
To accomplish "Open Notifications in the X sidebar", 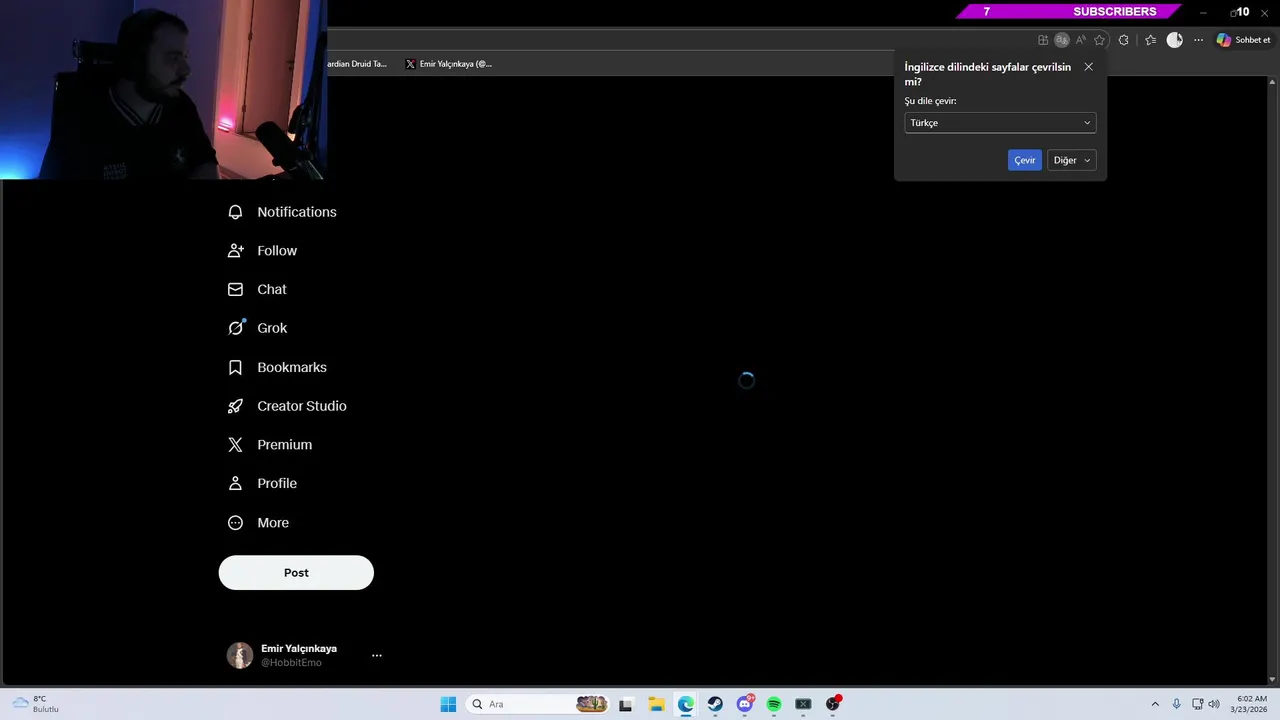I will coord(283,212).
